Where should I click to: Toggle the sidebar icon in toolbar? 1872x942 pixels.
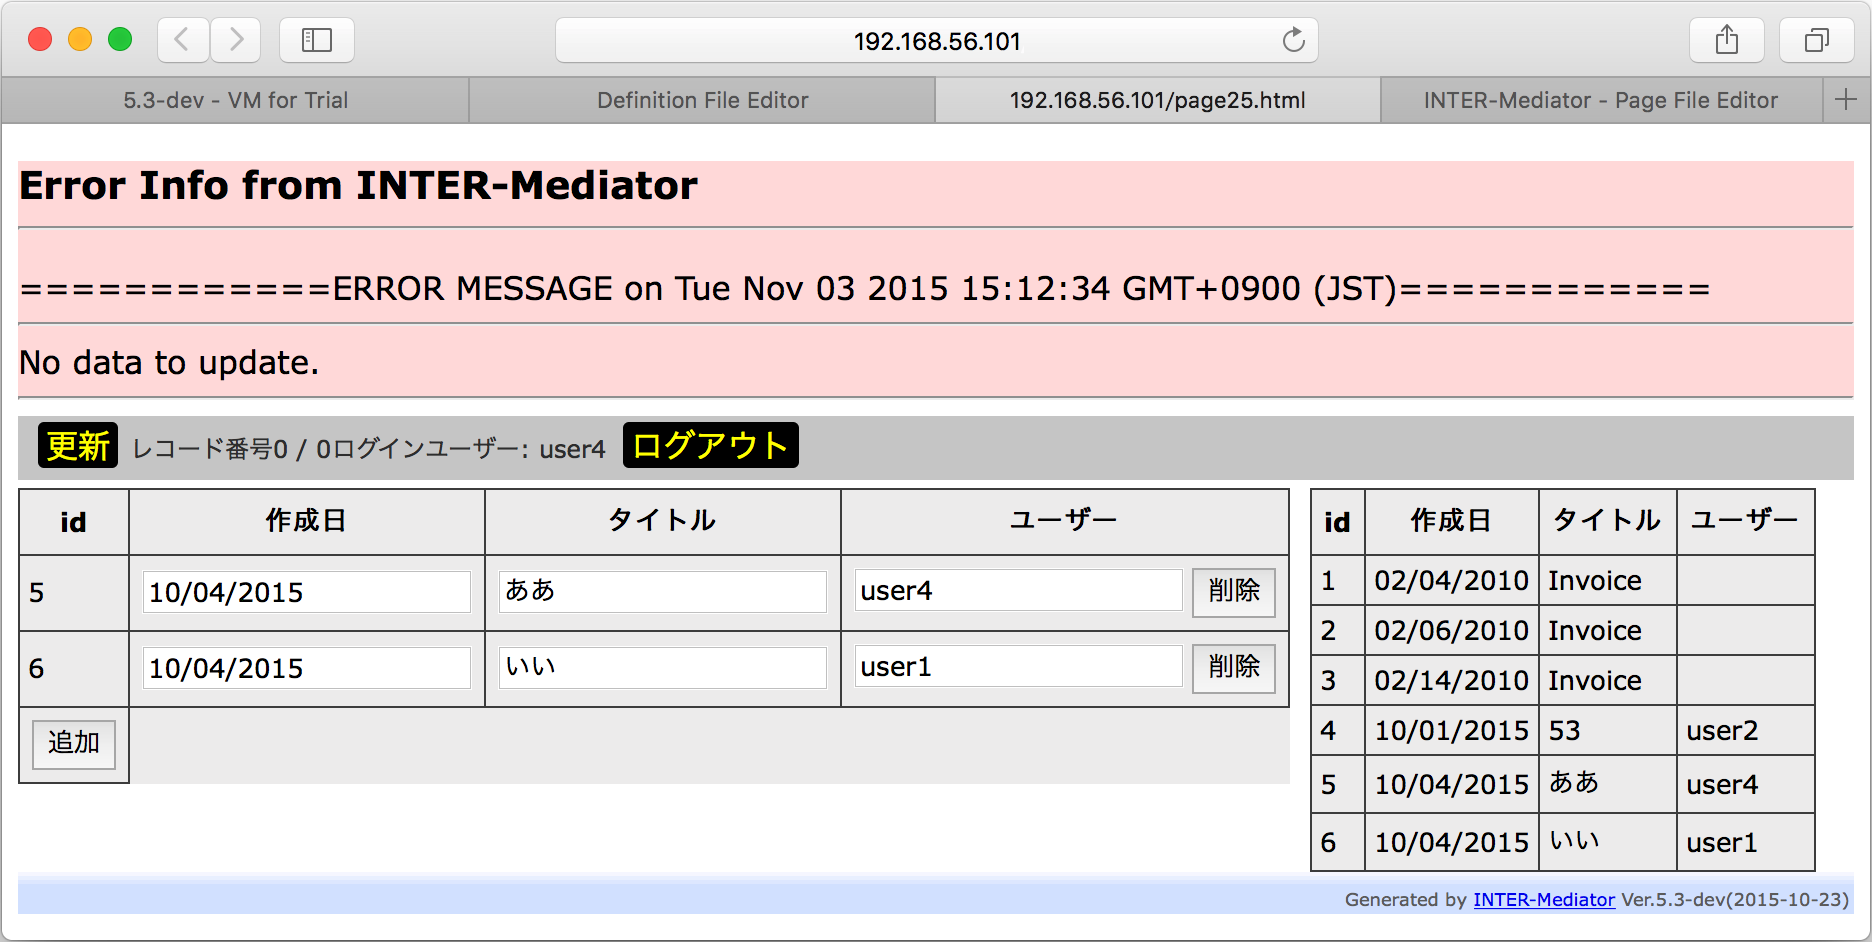[317, 40]
